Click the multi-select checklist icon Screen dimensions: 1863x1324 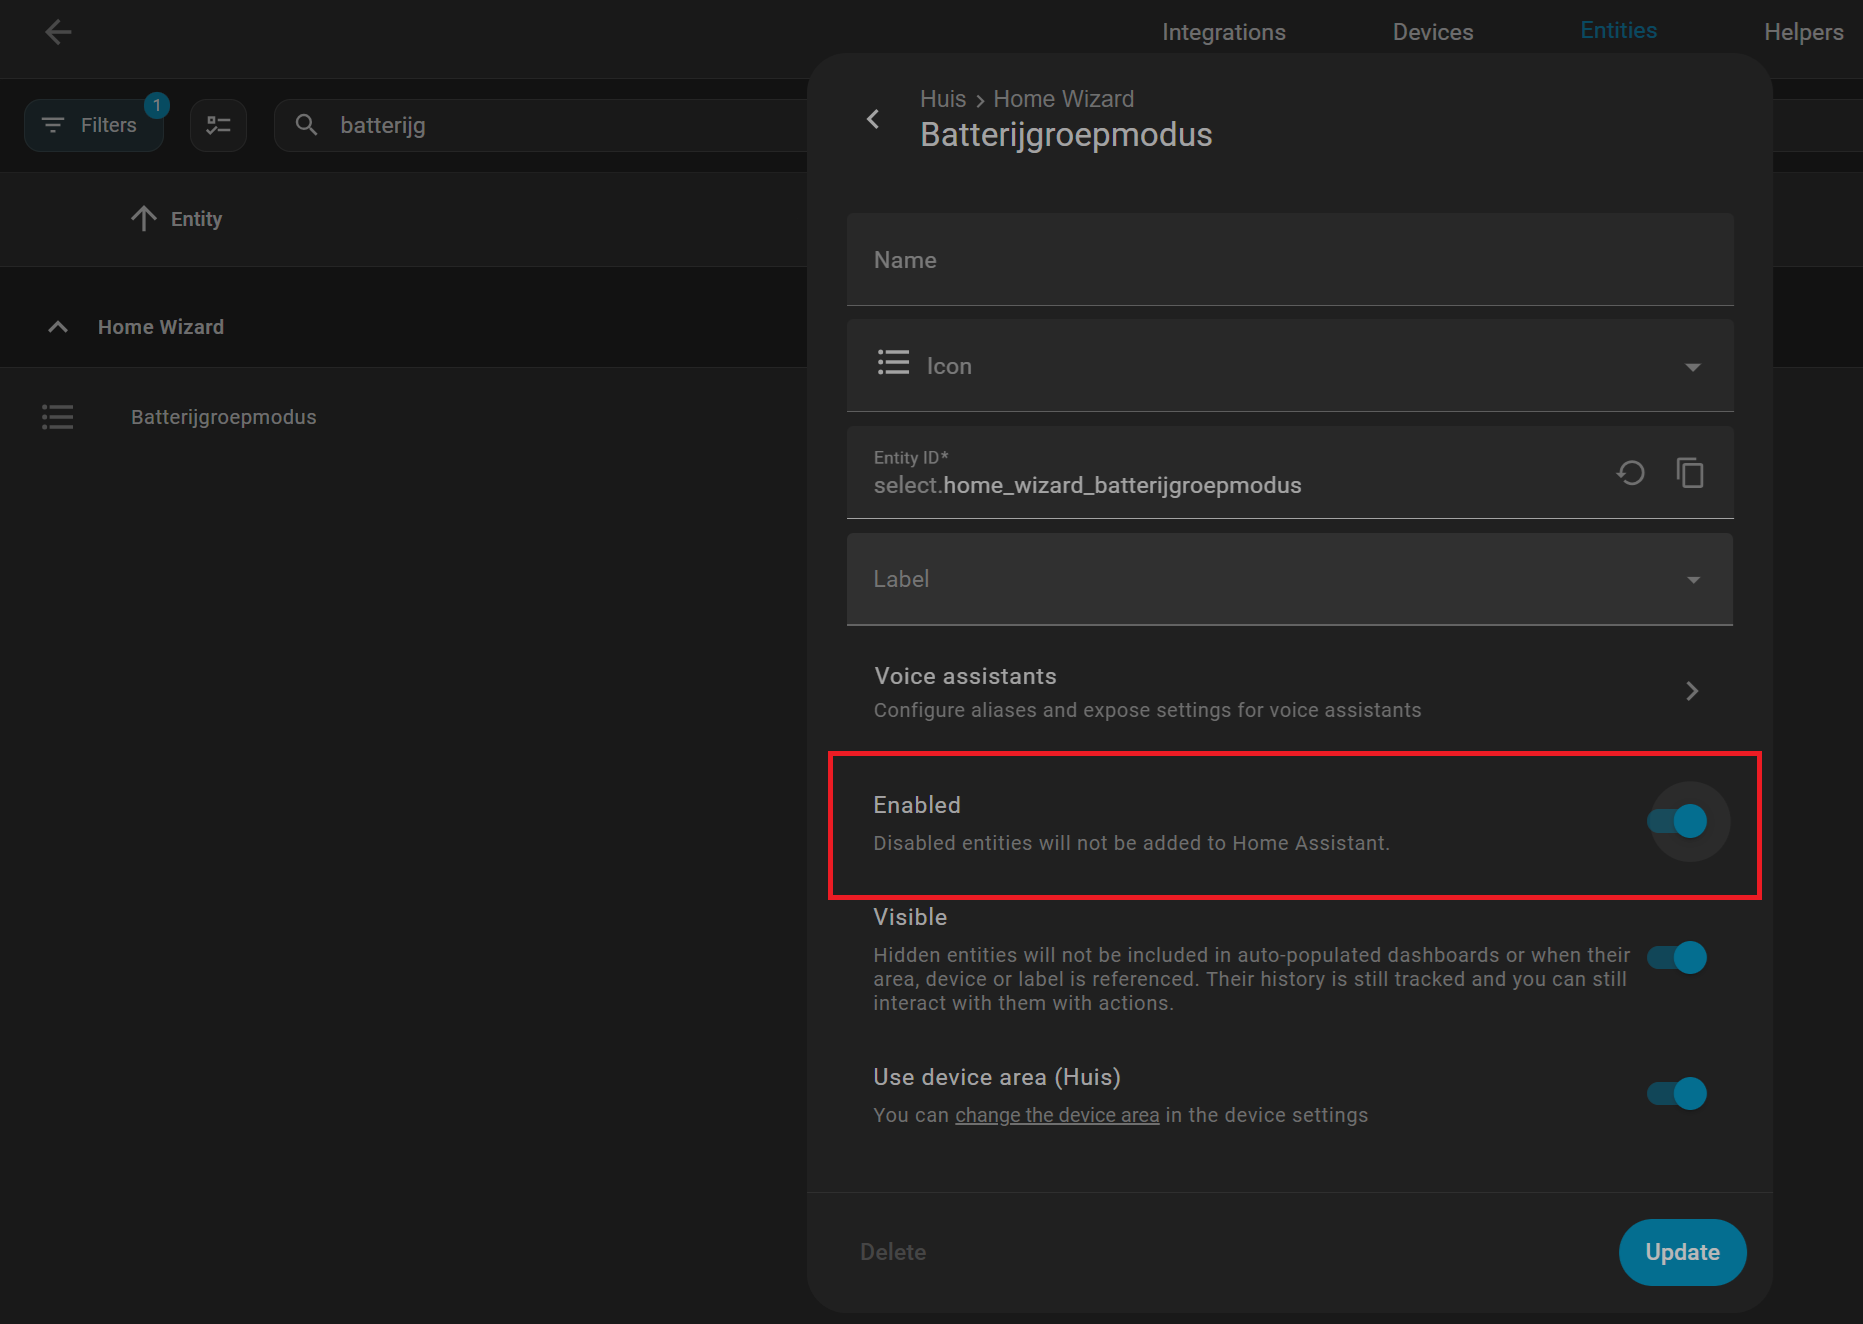218,125
